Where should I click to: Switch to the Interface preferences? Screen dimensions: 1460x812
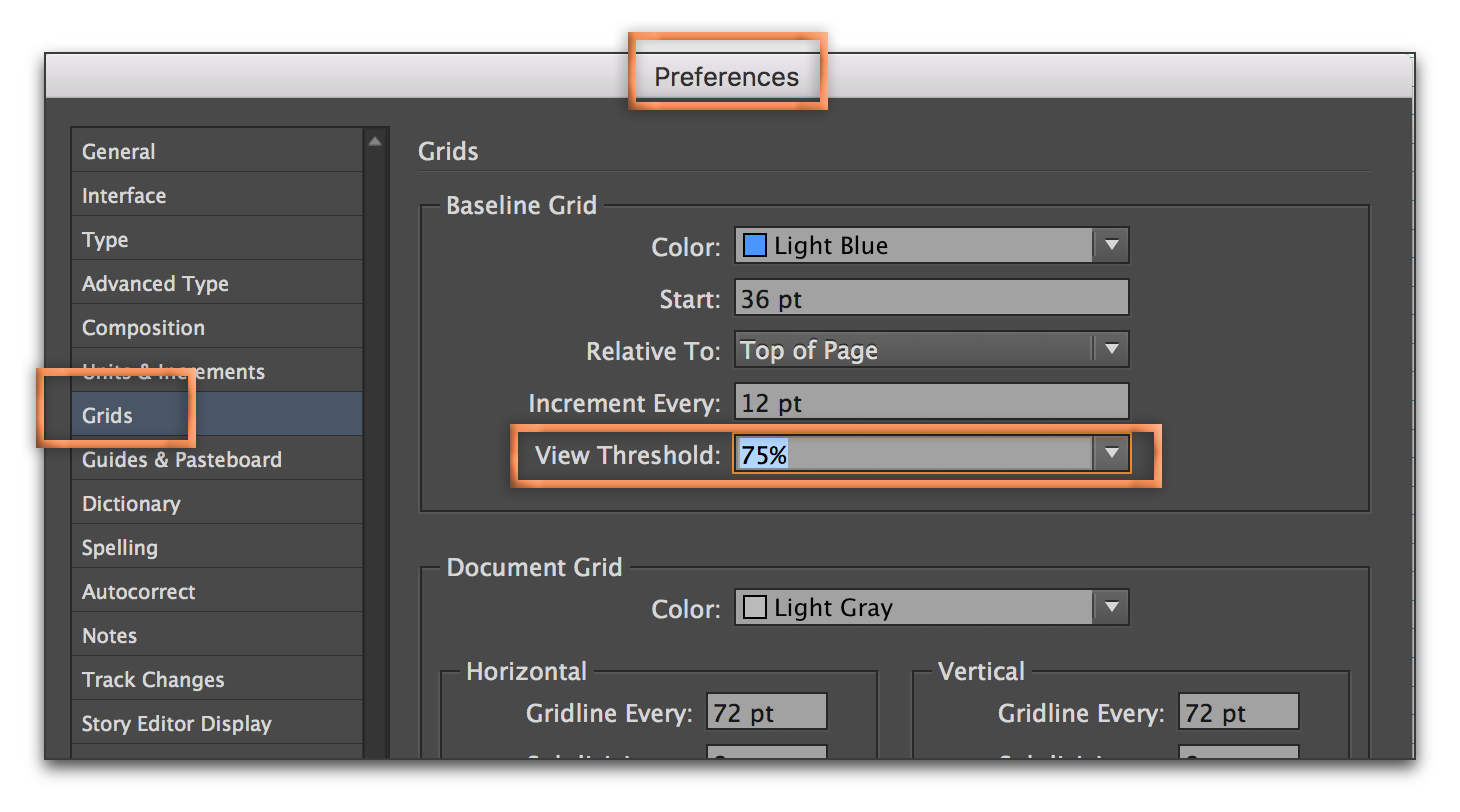(124, 196)
